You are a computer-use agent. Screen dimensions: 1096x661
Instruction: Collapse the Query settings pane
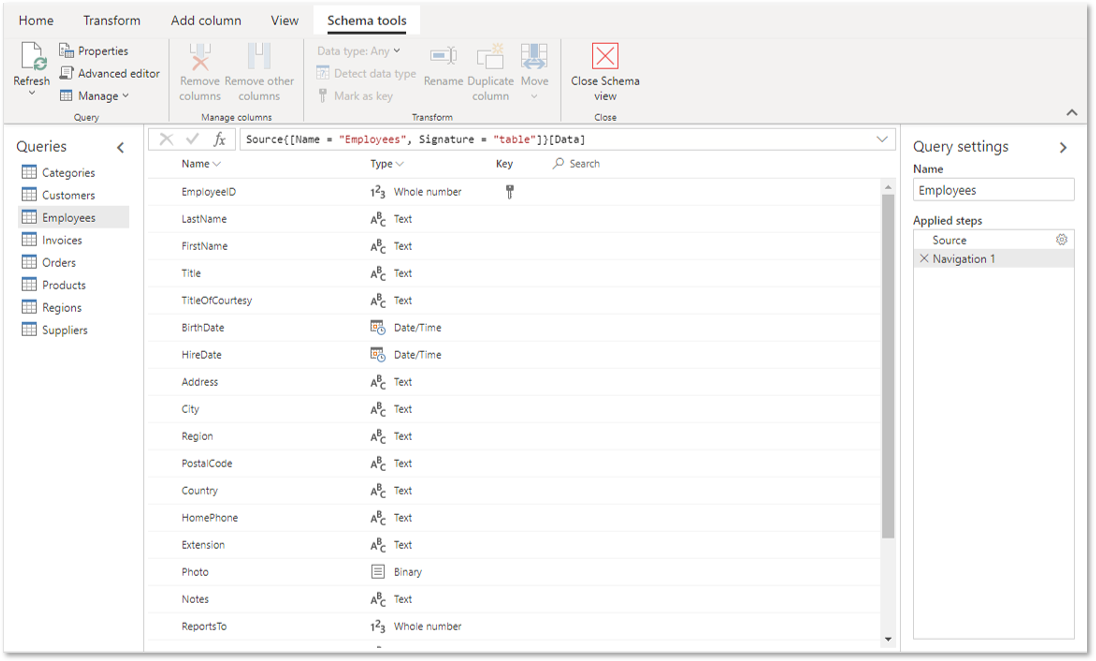(1063, 147)
